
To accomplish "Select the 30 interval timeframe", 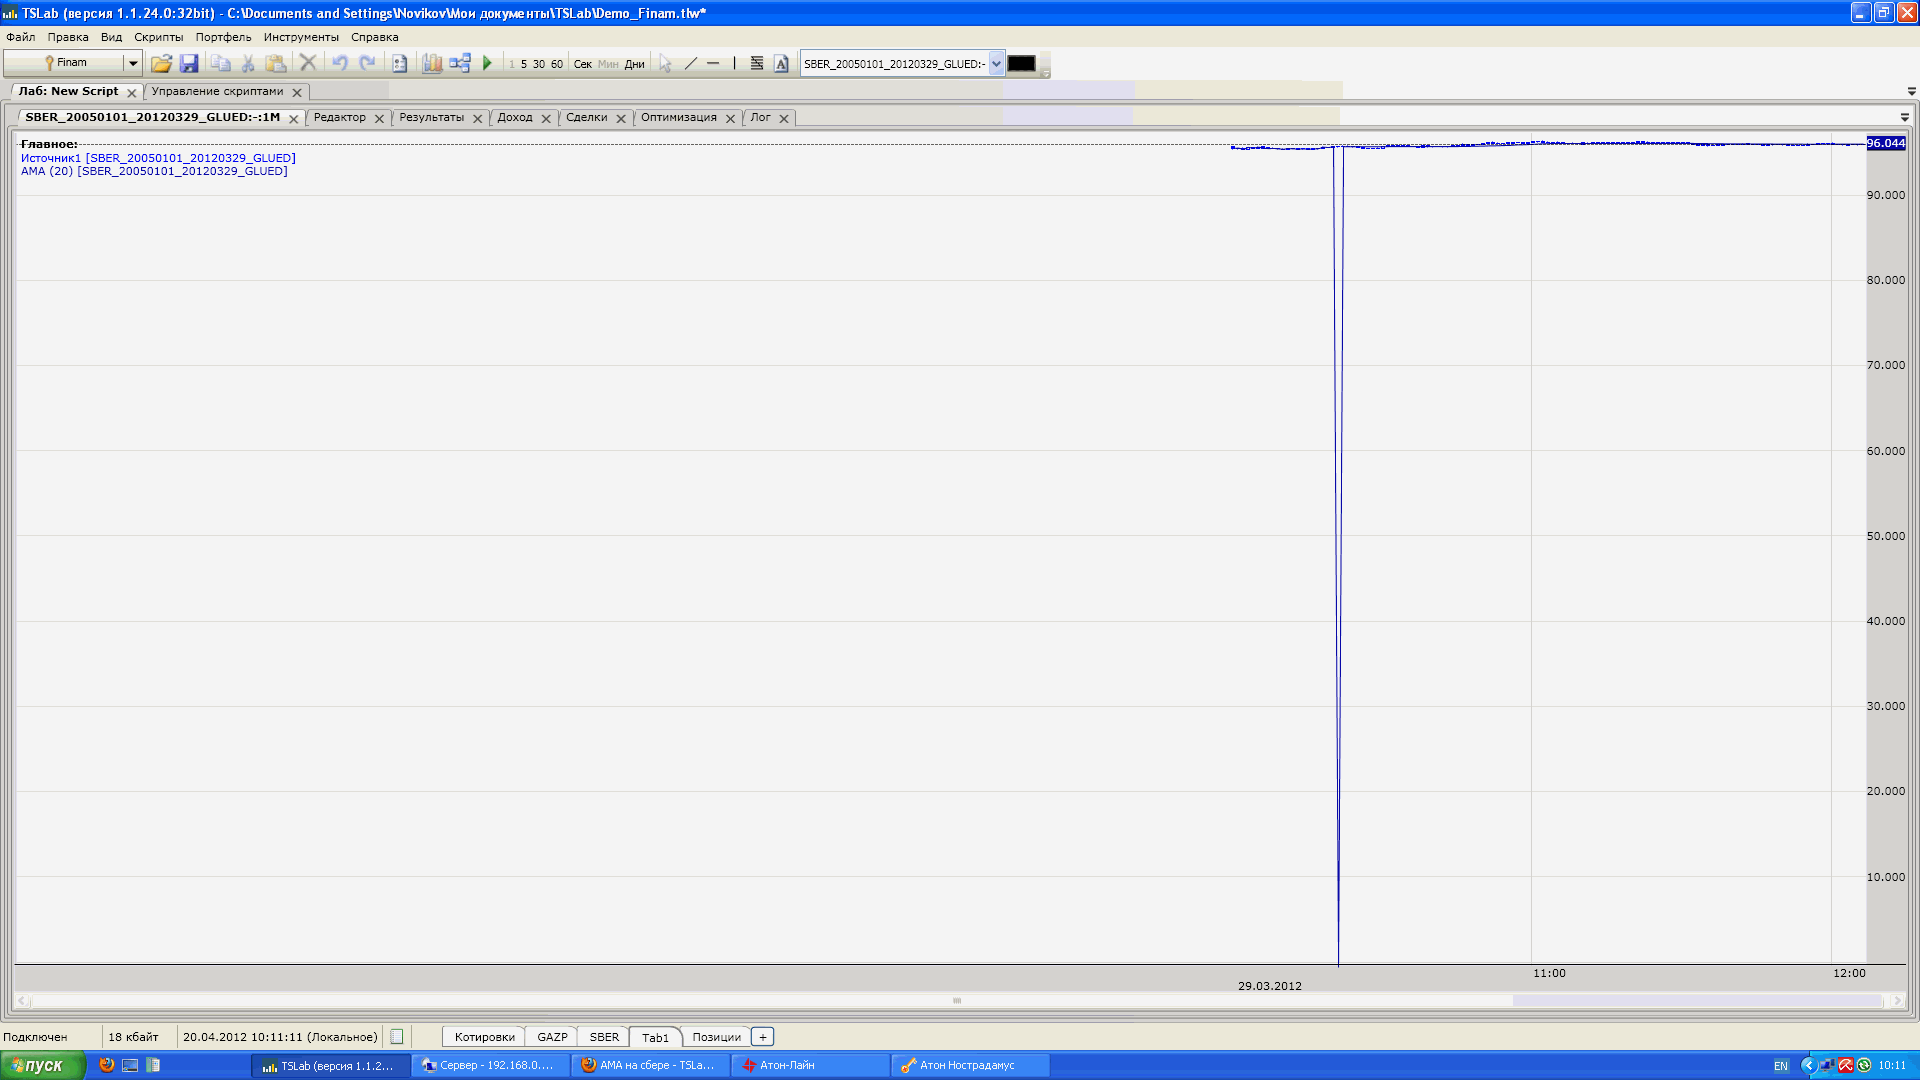I will (539, 64).
